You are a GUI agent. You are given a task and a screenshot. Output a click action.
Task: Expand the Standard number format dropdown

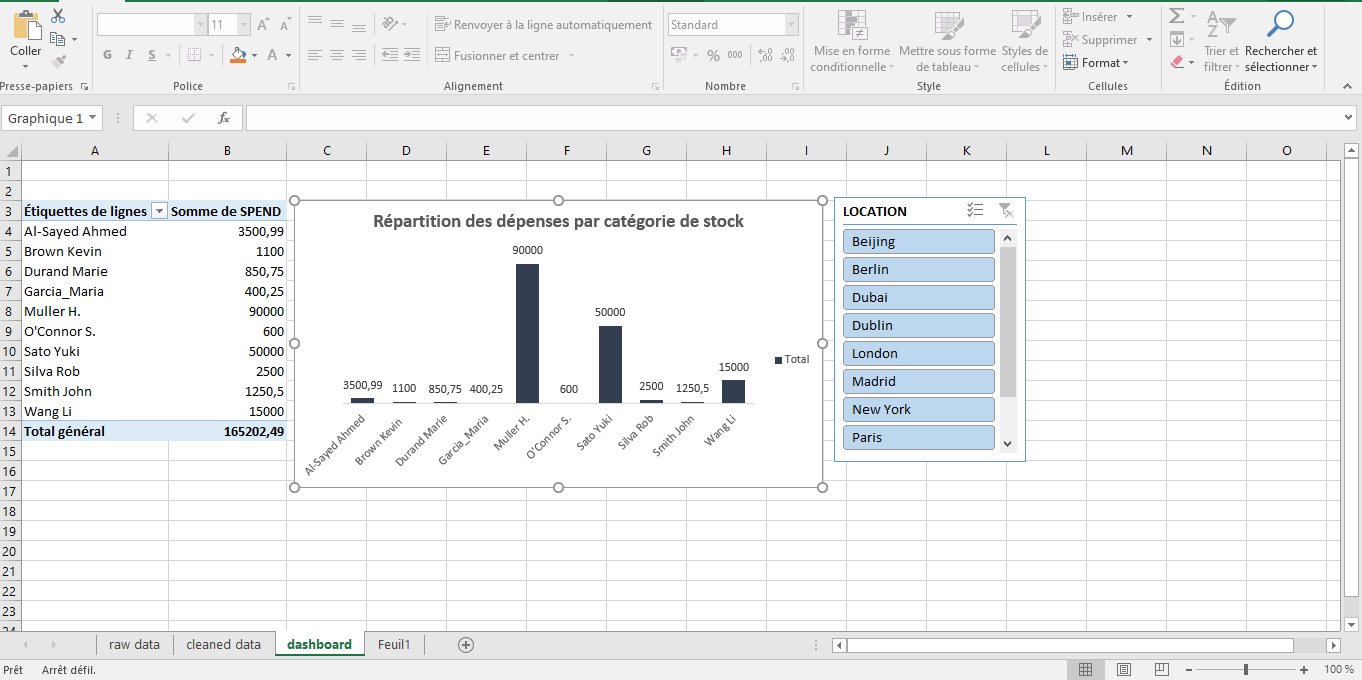tap(791, 25)
